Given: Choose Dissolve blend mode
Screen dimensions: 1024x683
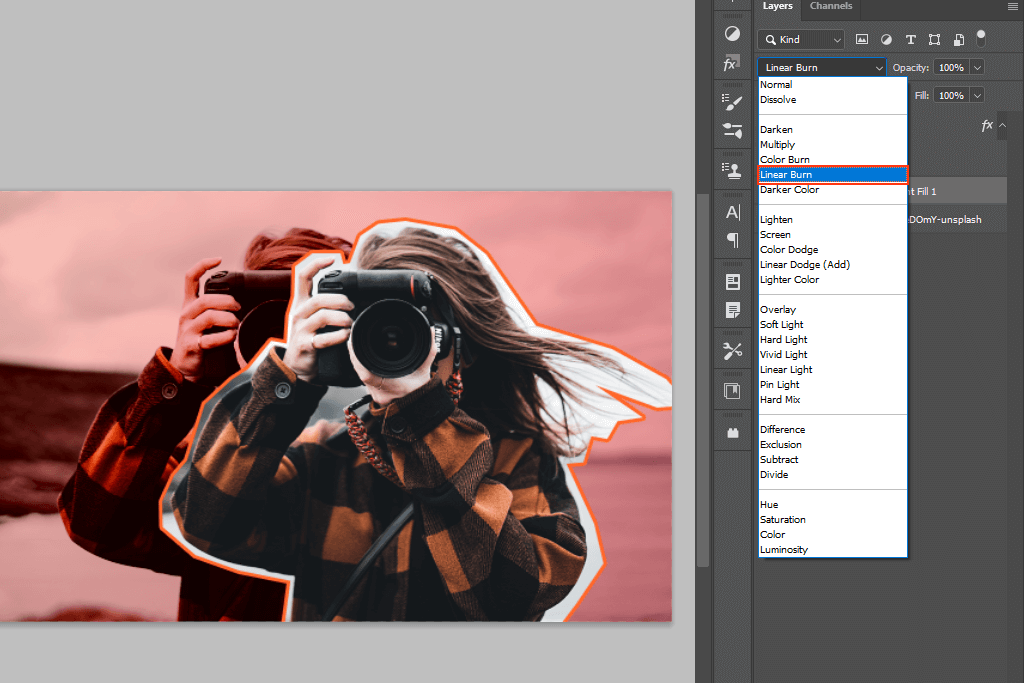Looking at the screenshot, I should pos(833,99).
